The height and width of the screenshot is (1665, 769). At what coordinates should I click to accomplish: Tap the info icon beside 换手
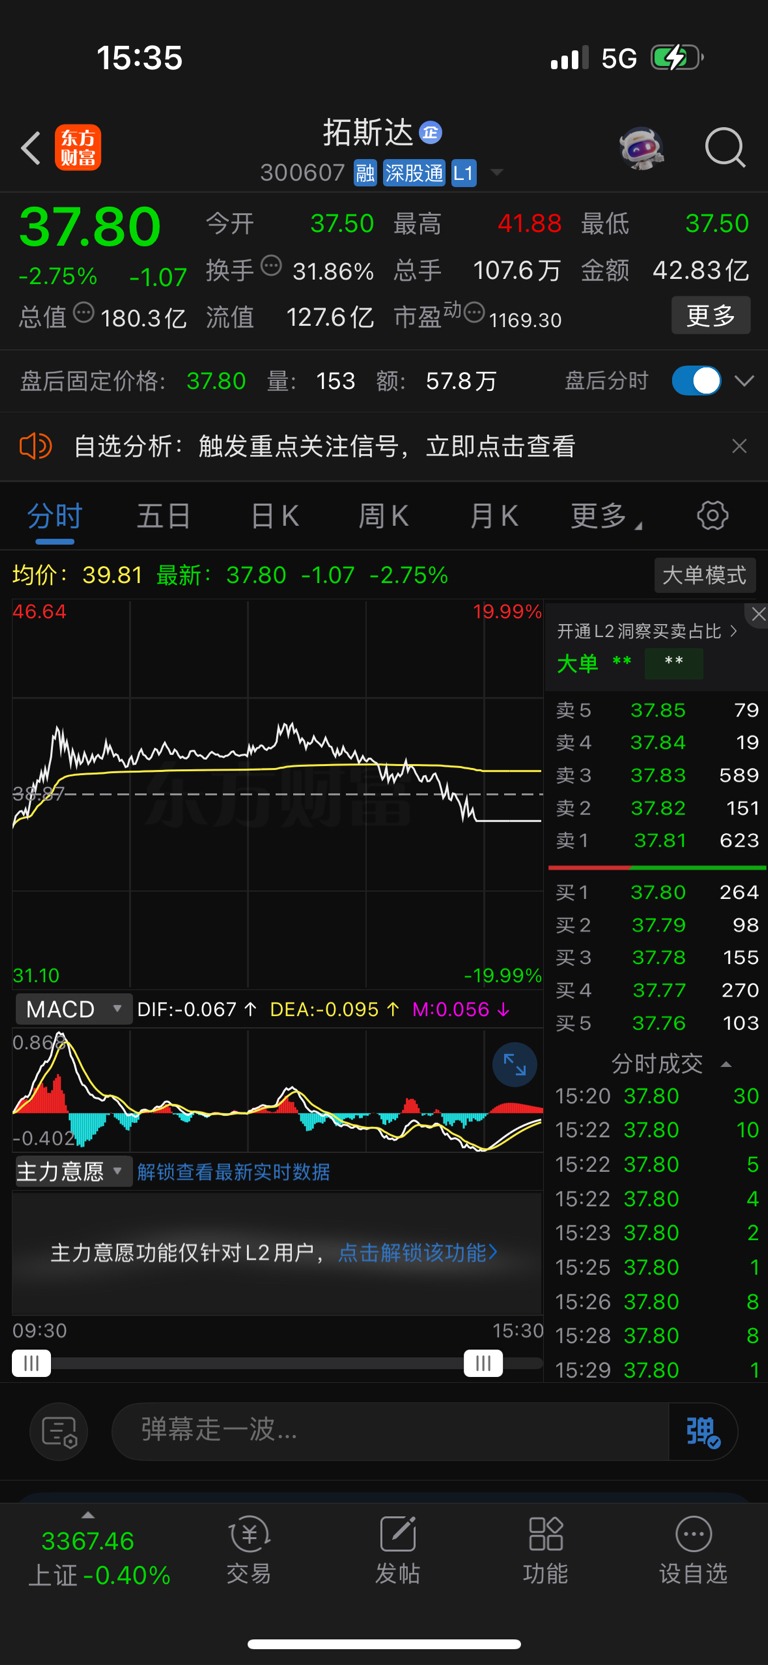coord(271,266)
